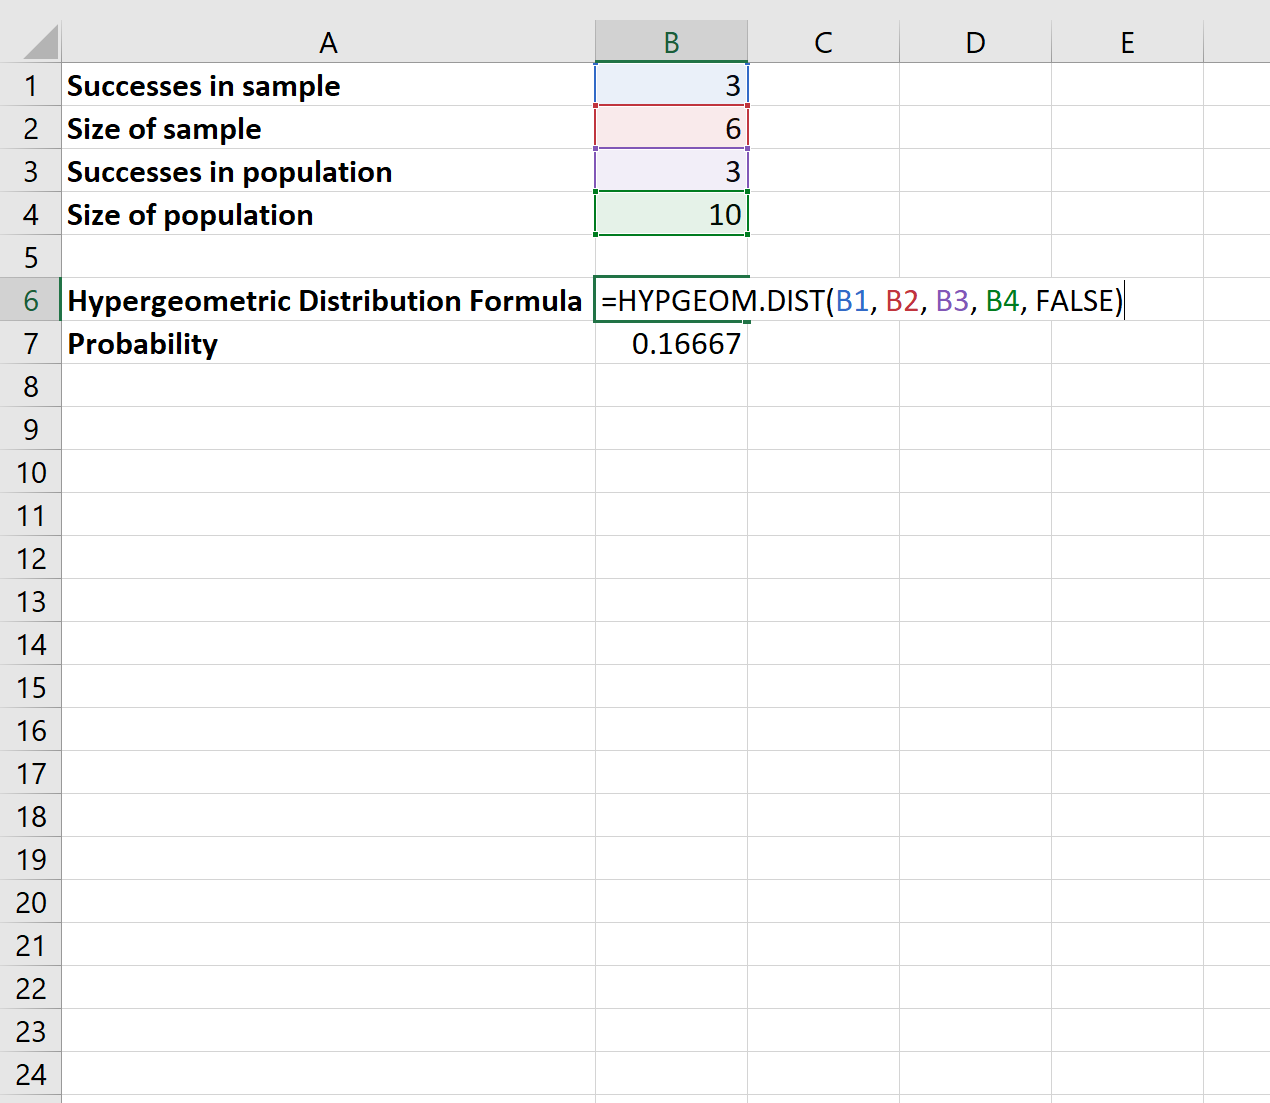Image resolution: width=1270 pixels, height=1103 pixels.
Task: Click inside the HYPGEOM.DIST formula text
Action: point(860,299)
